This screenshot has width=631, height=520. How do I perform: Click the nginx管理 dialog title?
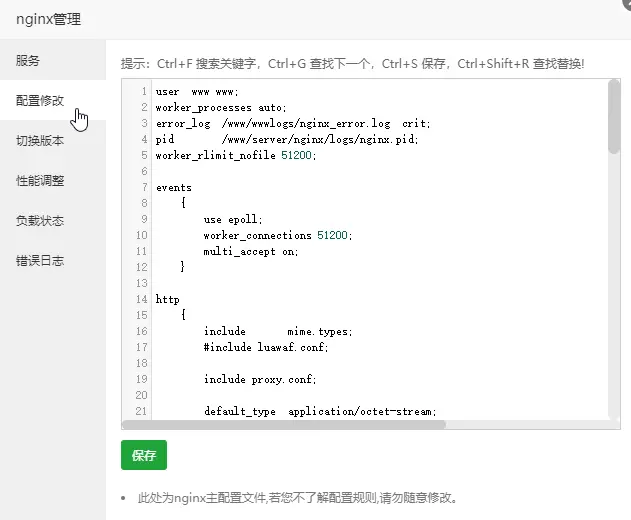[x=48, y=19]
